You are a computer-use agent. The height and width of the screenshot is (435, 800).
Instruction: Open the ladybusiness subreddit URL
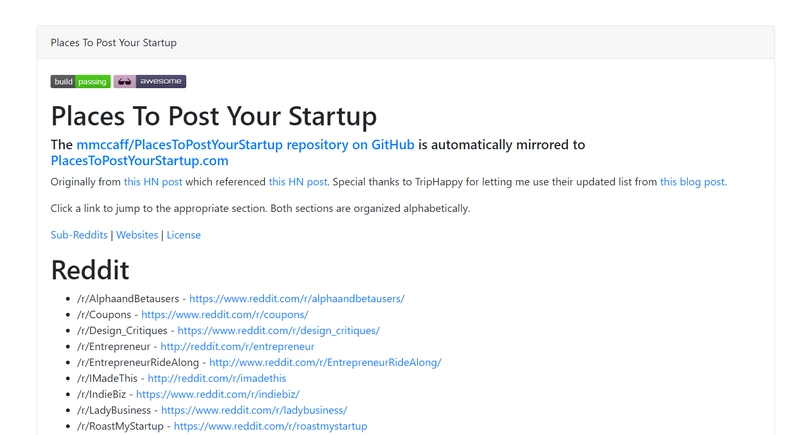254,410
